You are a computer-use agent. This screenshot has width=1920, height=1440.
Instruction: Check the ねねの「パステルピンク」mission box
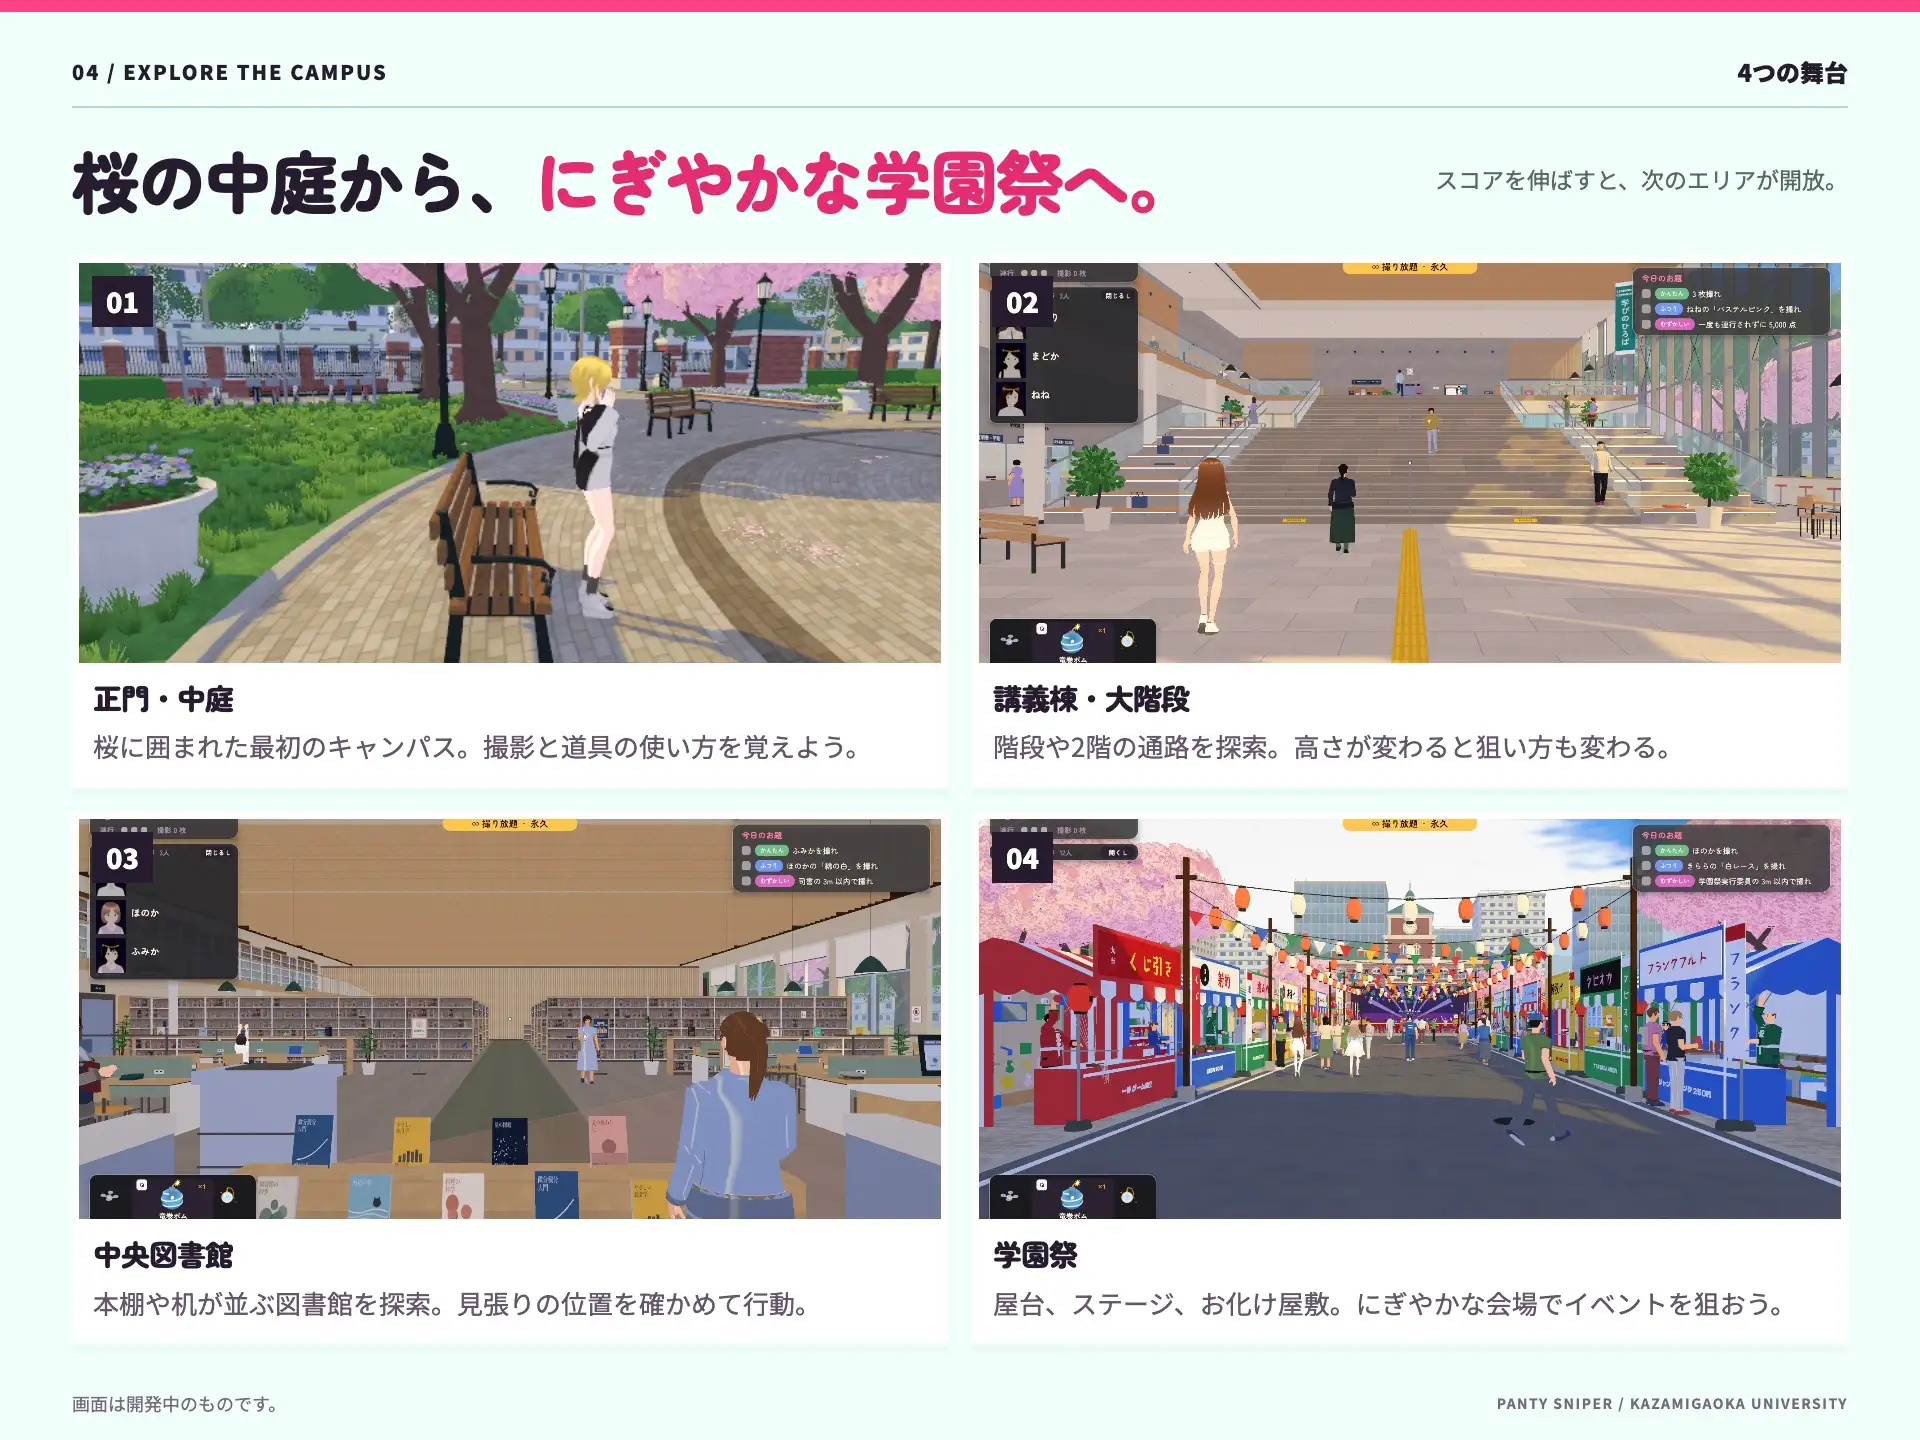point(1646,309)
